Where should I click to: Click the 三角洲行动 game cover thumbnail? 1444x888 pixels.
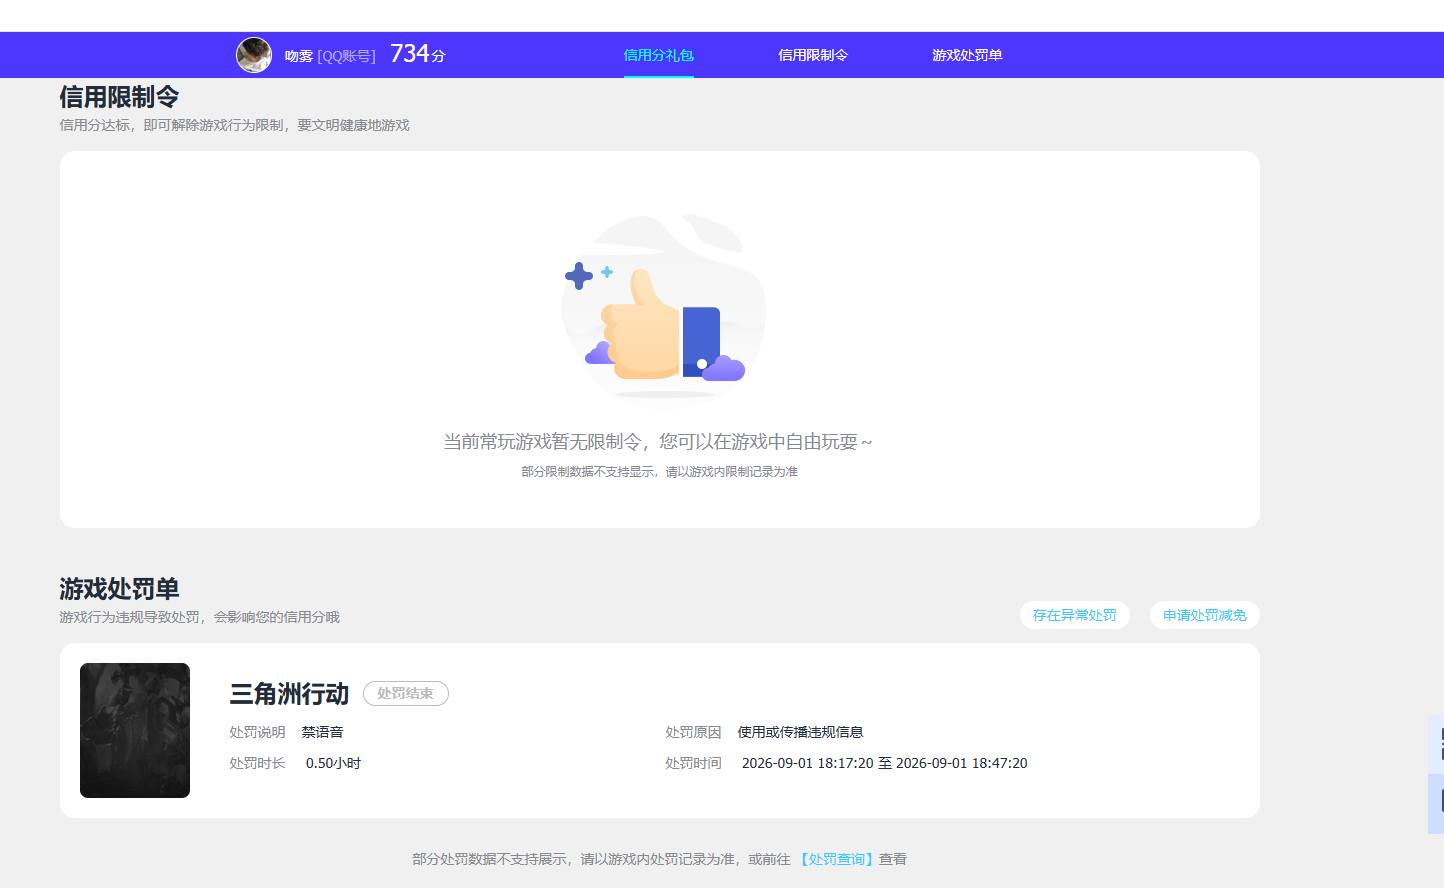pos(135,730)
